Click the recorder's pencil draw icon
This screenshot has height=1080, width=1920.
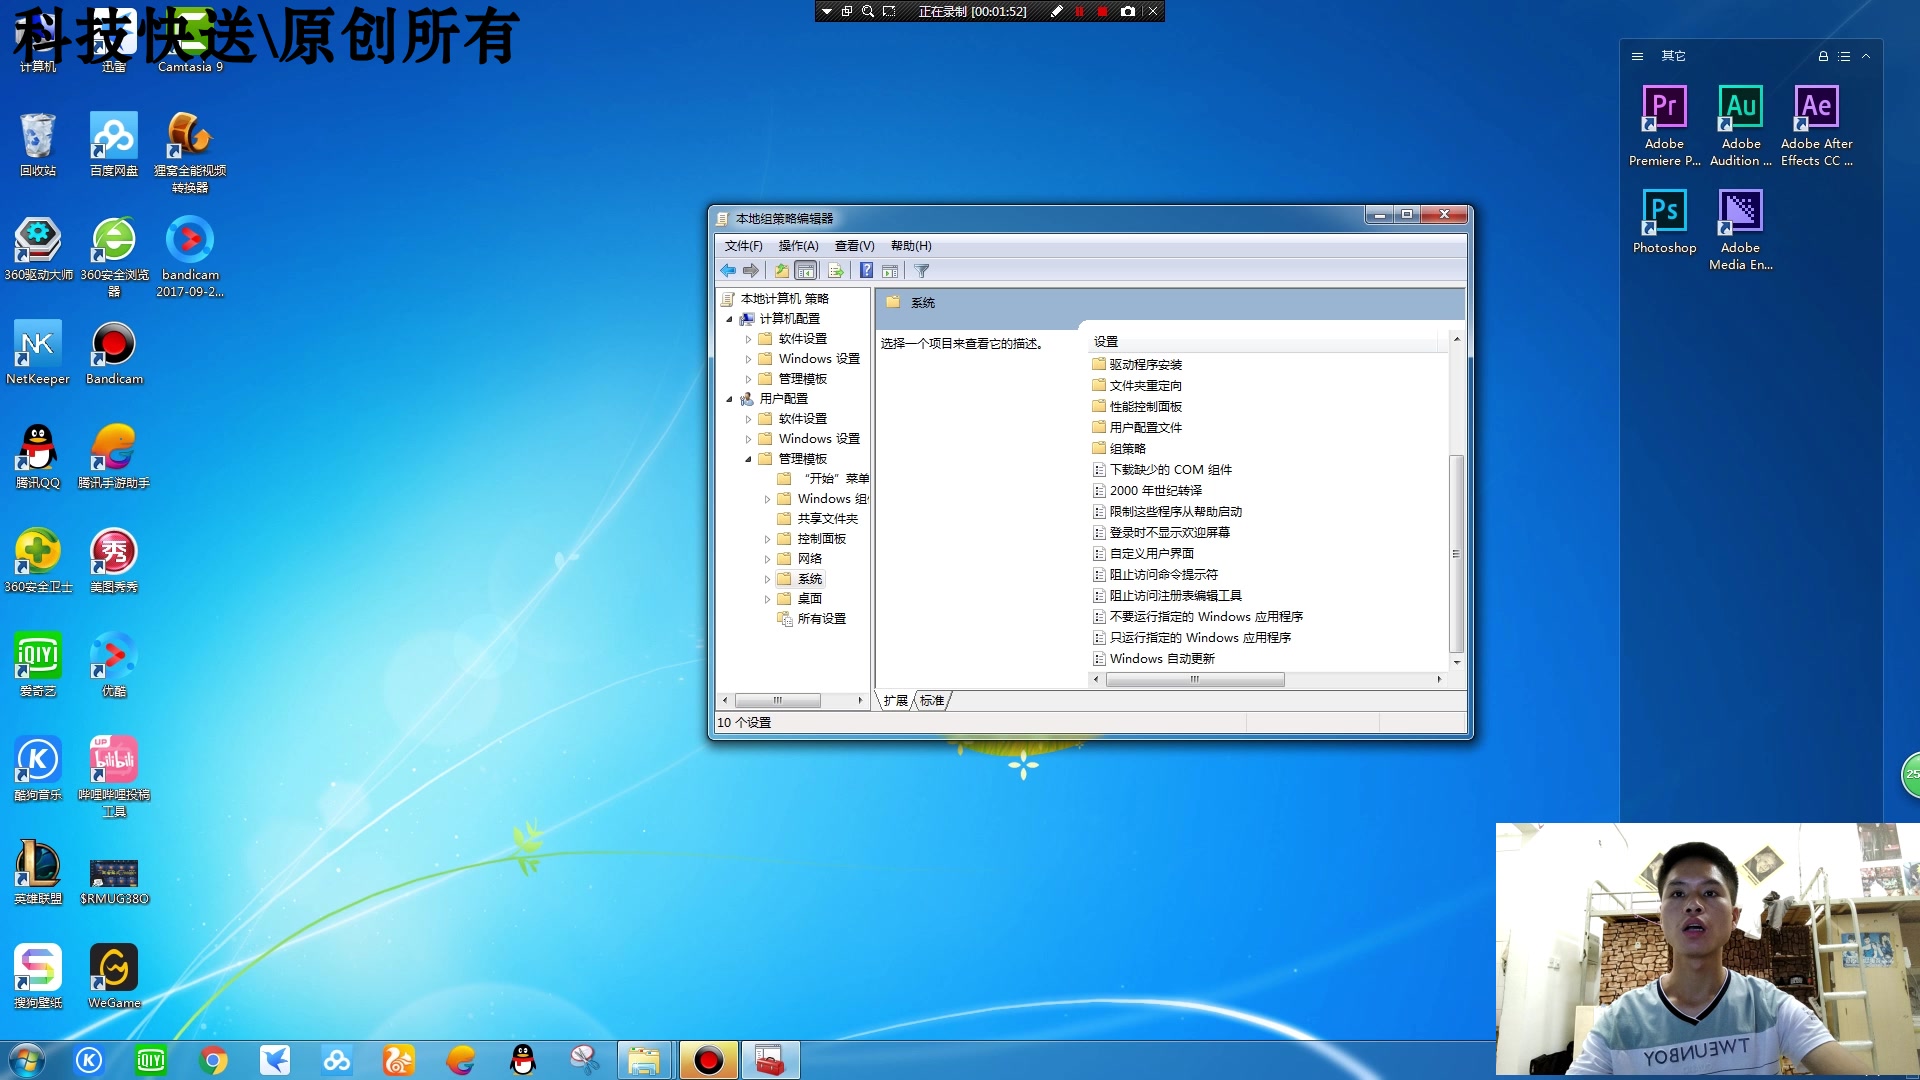click(x=1056, y=12)
